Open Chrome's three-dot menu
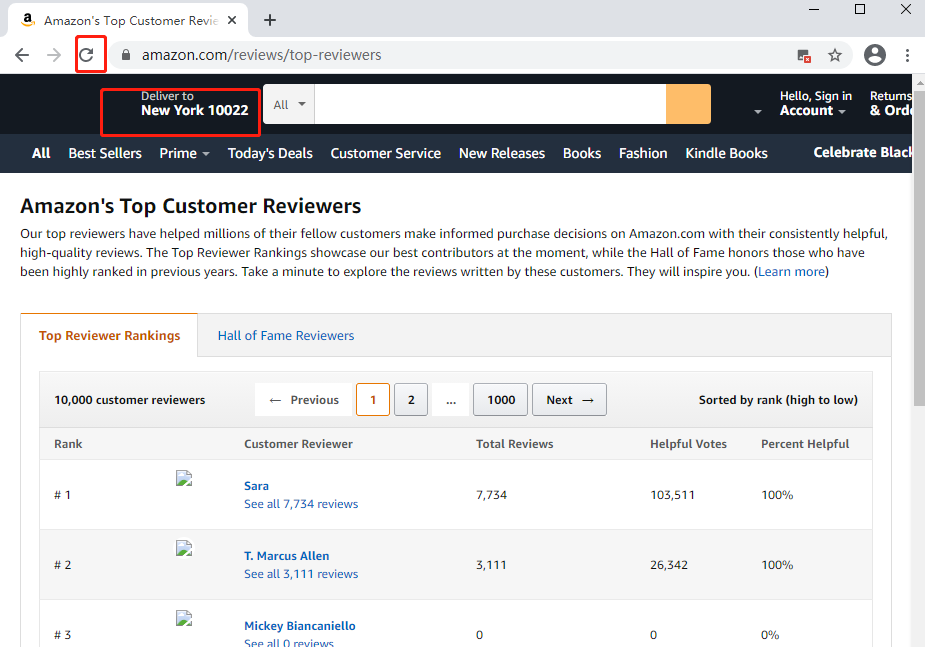925x647 pixels. coord(906,55)
